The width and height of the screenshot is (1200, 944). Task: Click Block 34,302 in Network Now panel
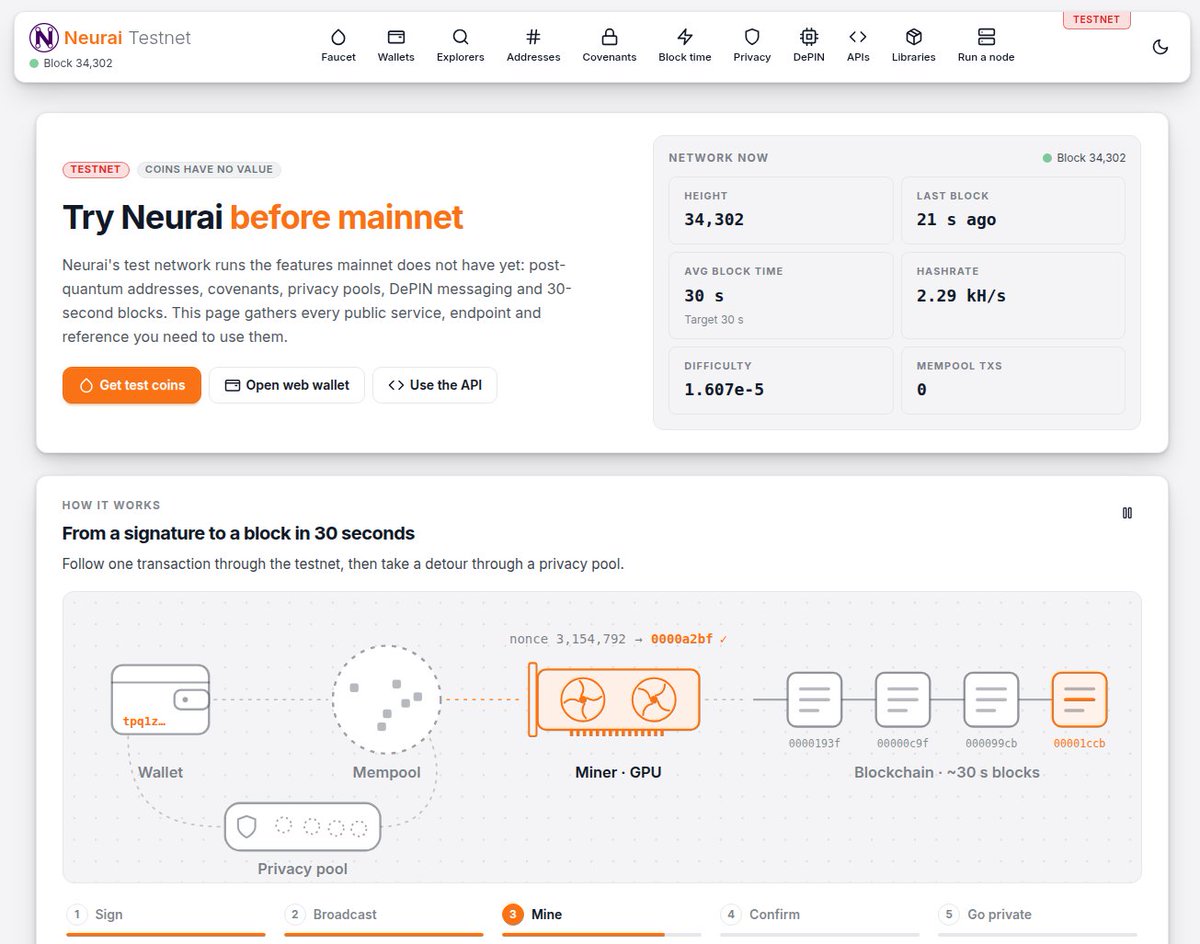pyautogui.click(x=1084, y=158)
